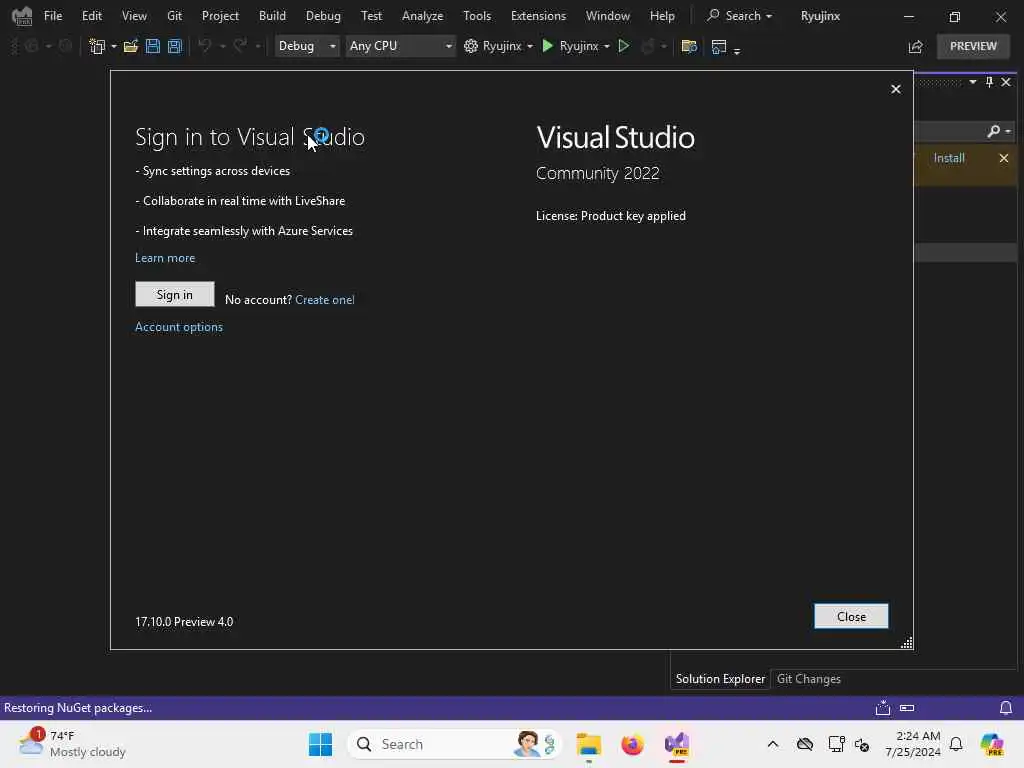The width and height of the screenshot is (1024, 768).
Task: Click Start Without Debugging outline play icon
Action: point(624,46)
